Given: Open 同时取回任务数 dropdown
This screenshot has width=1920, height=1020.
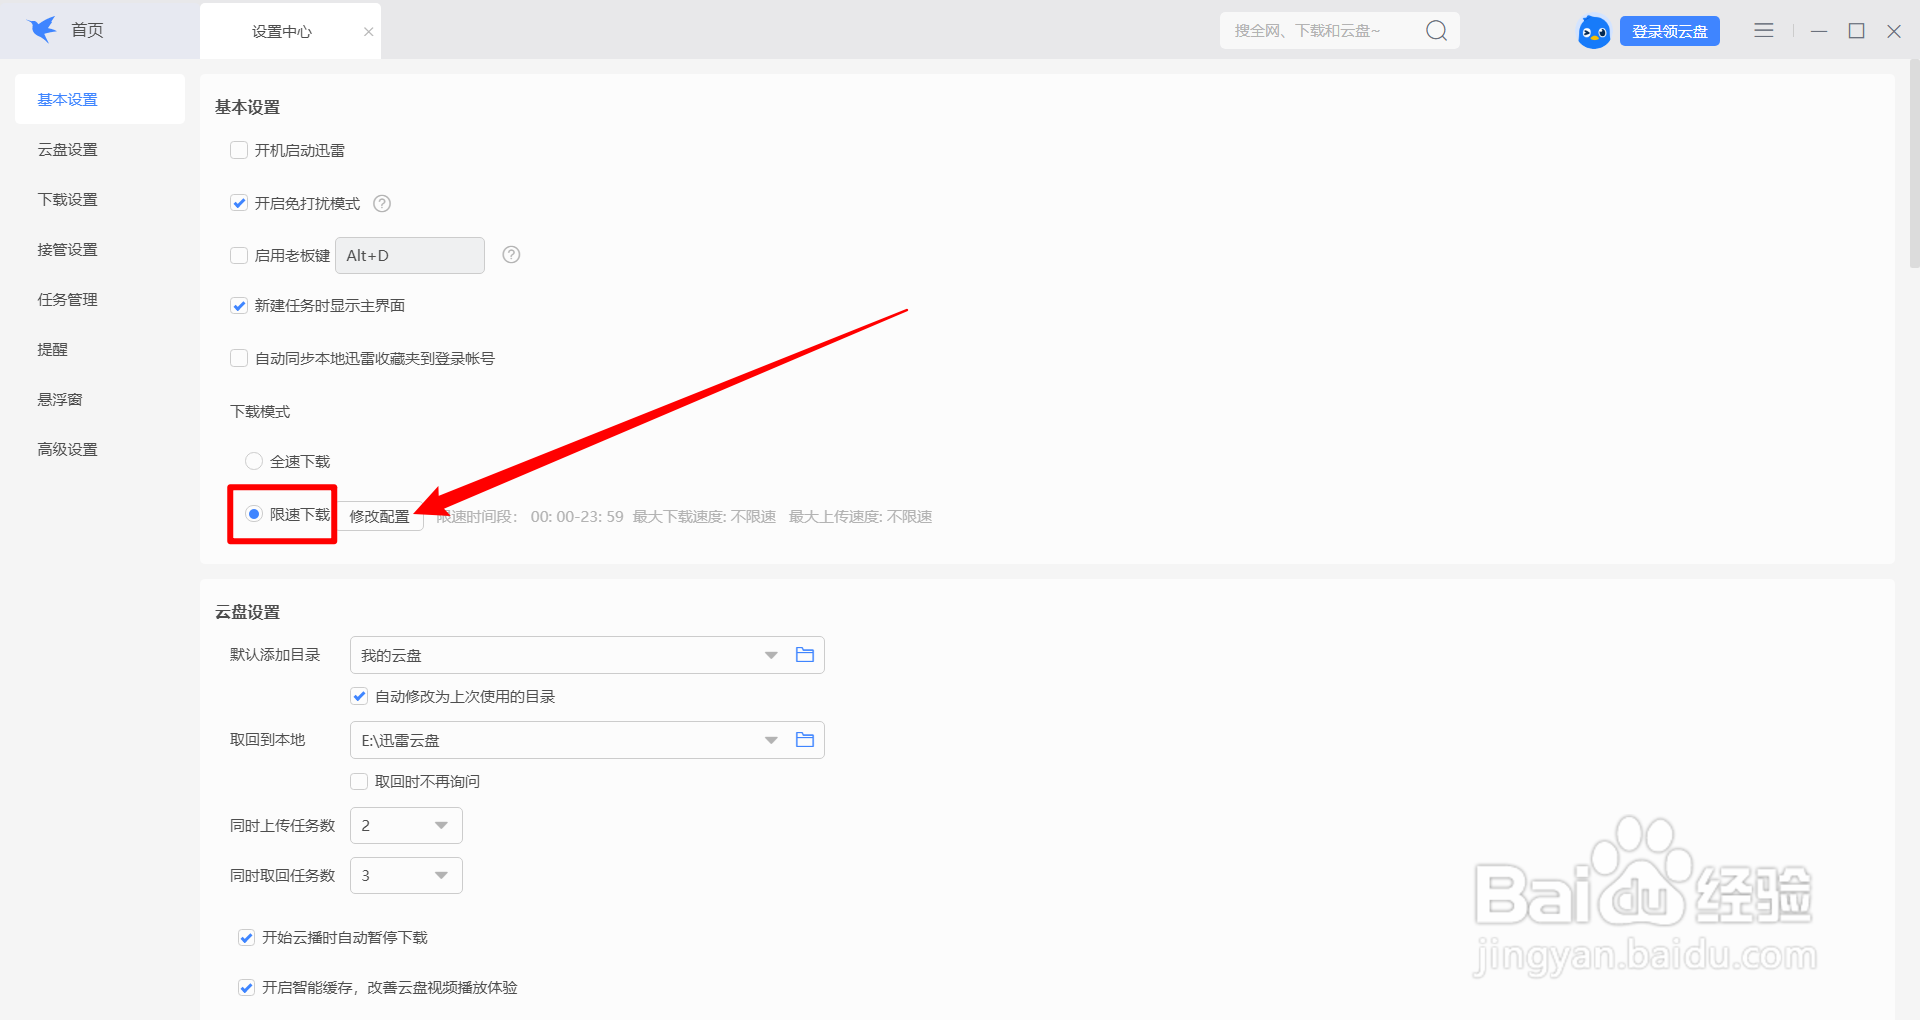Looking at the screenshot, I should pyautogui.click(x=406, y=876).
